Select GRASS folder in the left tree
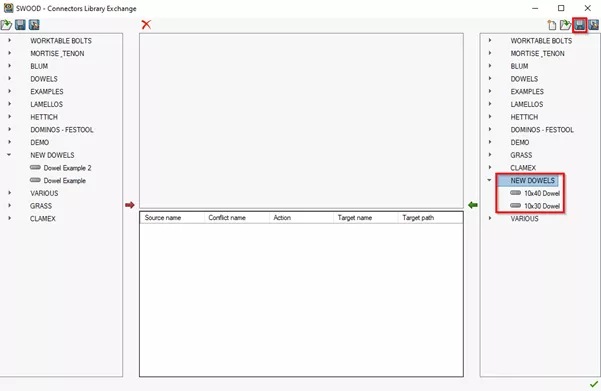This screenshot has width=601, height=391. pyautogui.click(x=41, y=206)
